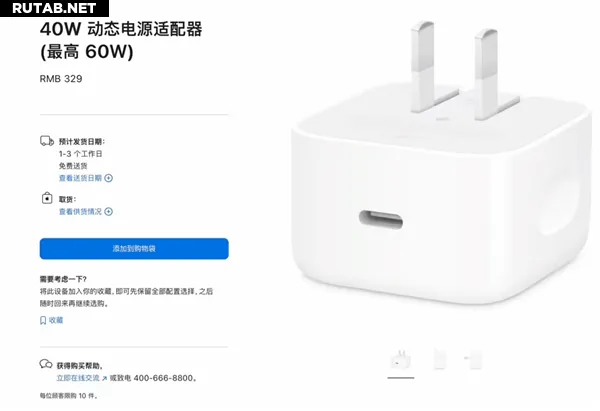Click the 收藏 save for later link
The image size is (600, 411).
(x=56, y=320)
